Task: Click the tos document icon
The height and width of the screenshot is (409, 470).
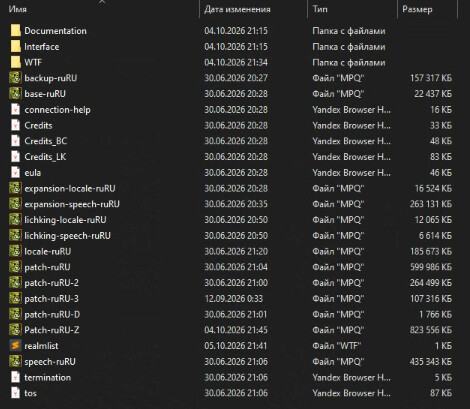Action: [x=15, y=393]
